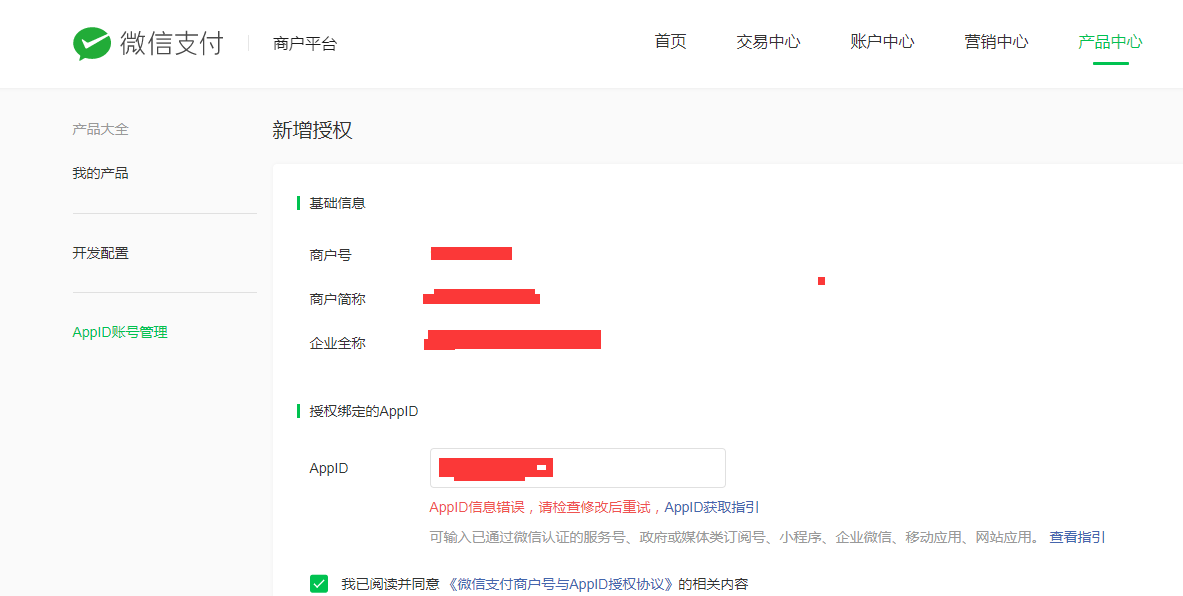Viewport: 1183px width, 596px height.
Task: Click the 新增授权 page heading
Action: tap(312, 131)
